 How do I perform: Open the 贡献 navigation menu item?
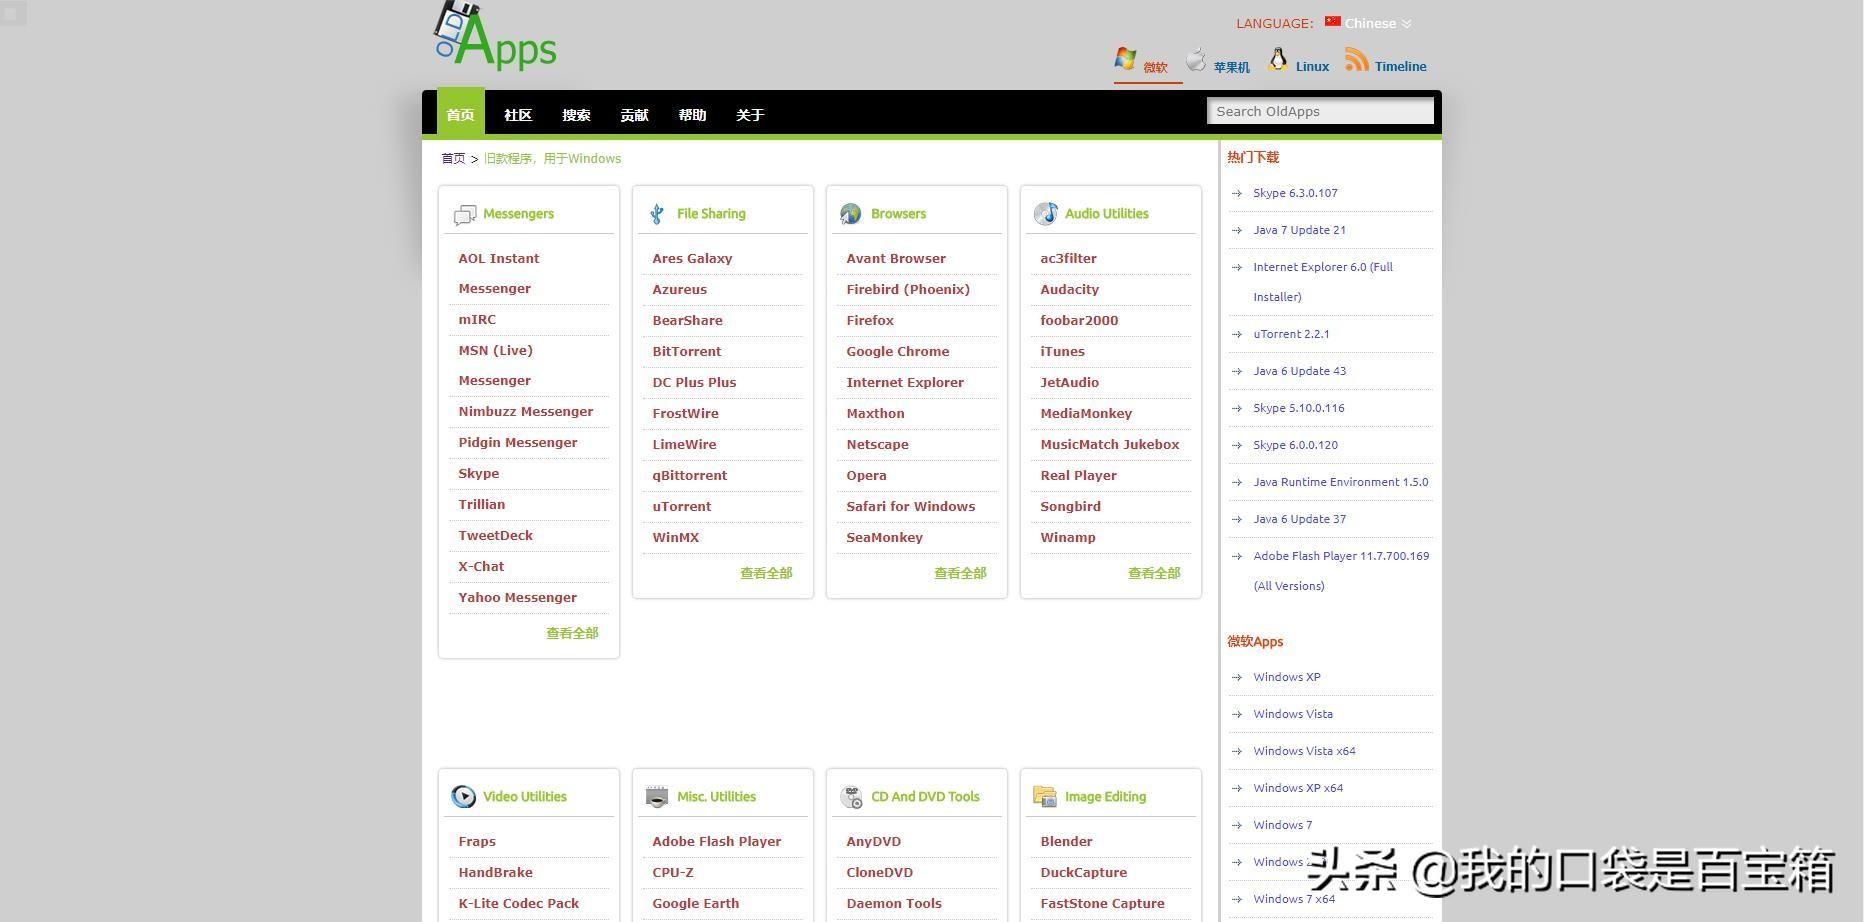pos(634,115)
